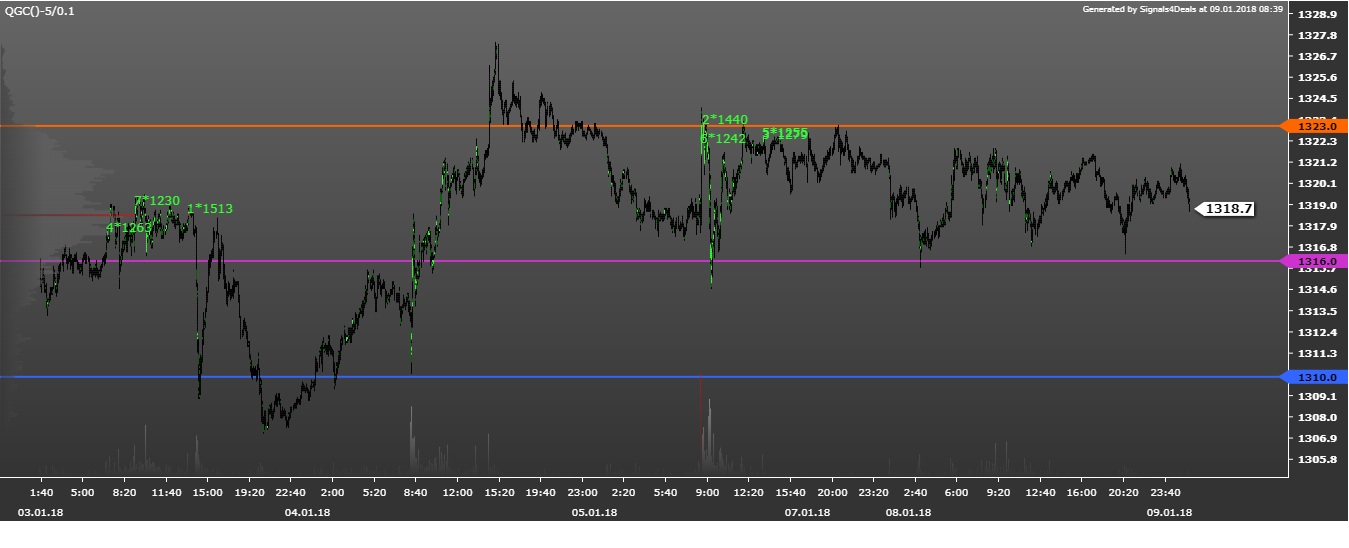Viewport: 1349px width, 548px height.
Task: Click the 6*1242 signal label
Action: [x=724, y=139]
